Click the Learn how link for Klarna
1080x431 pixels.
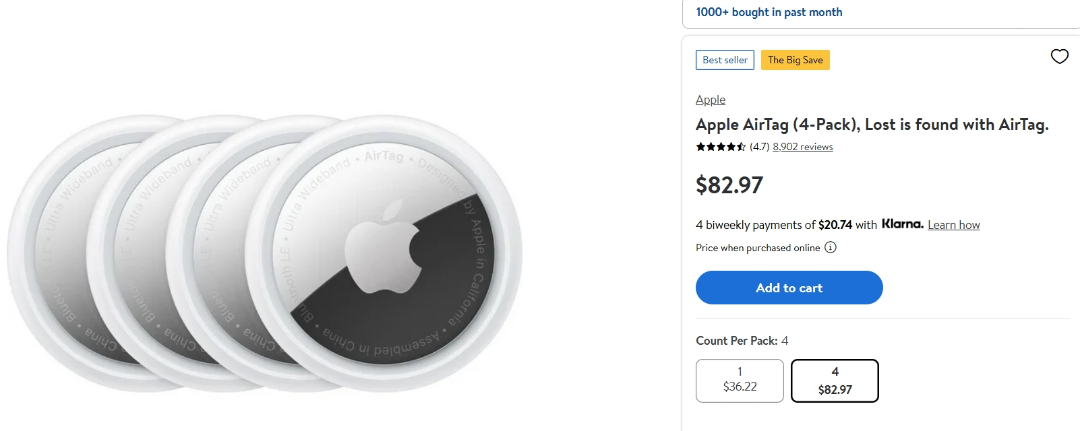click(953, 225)
